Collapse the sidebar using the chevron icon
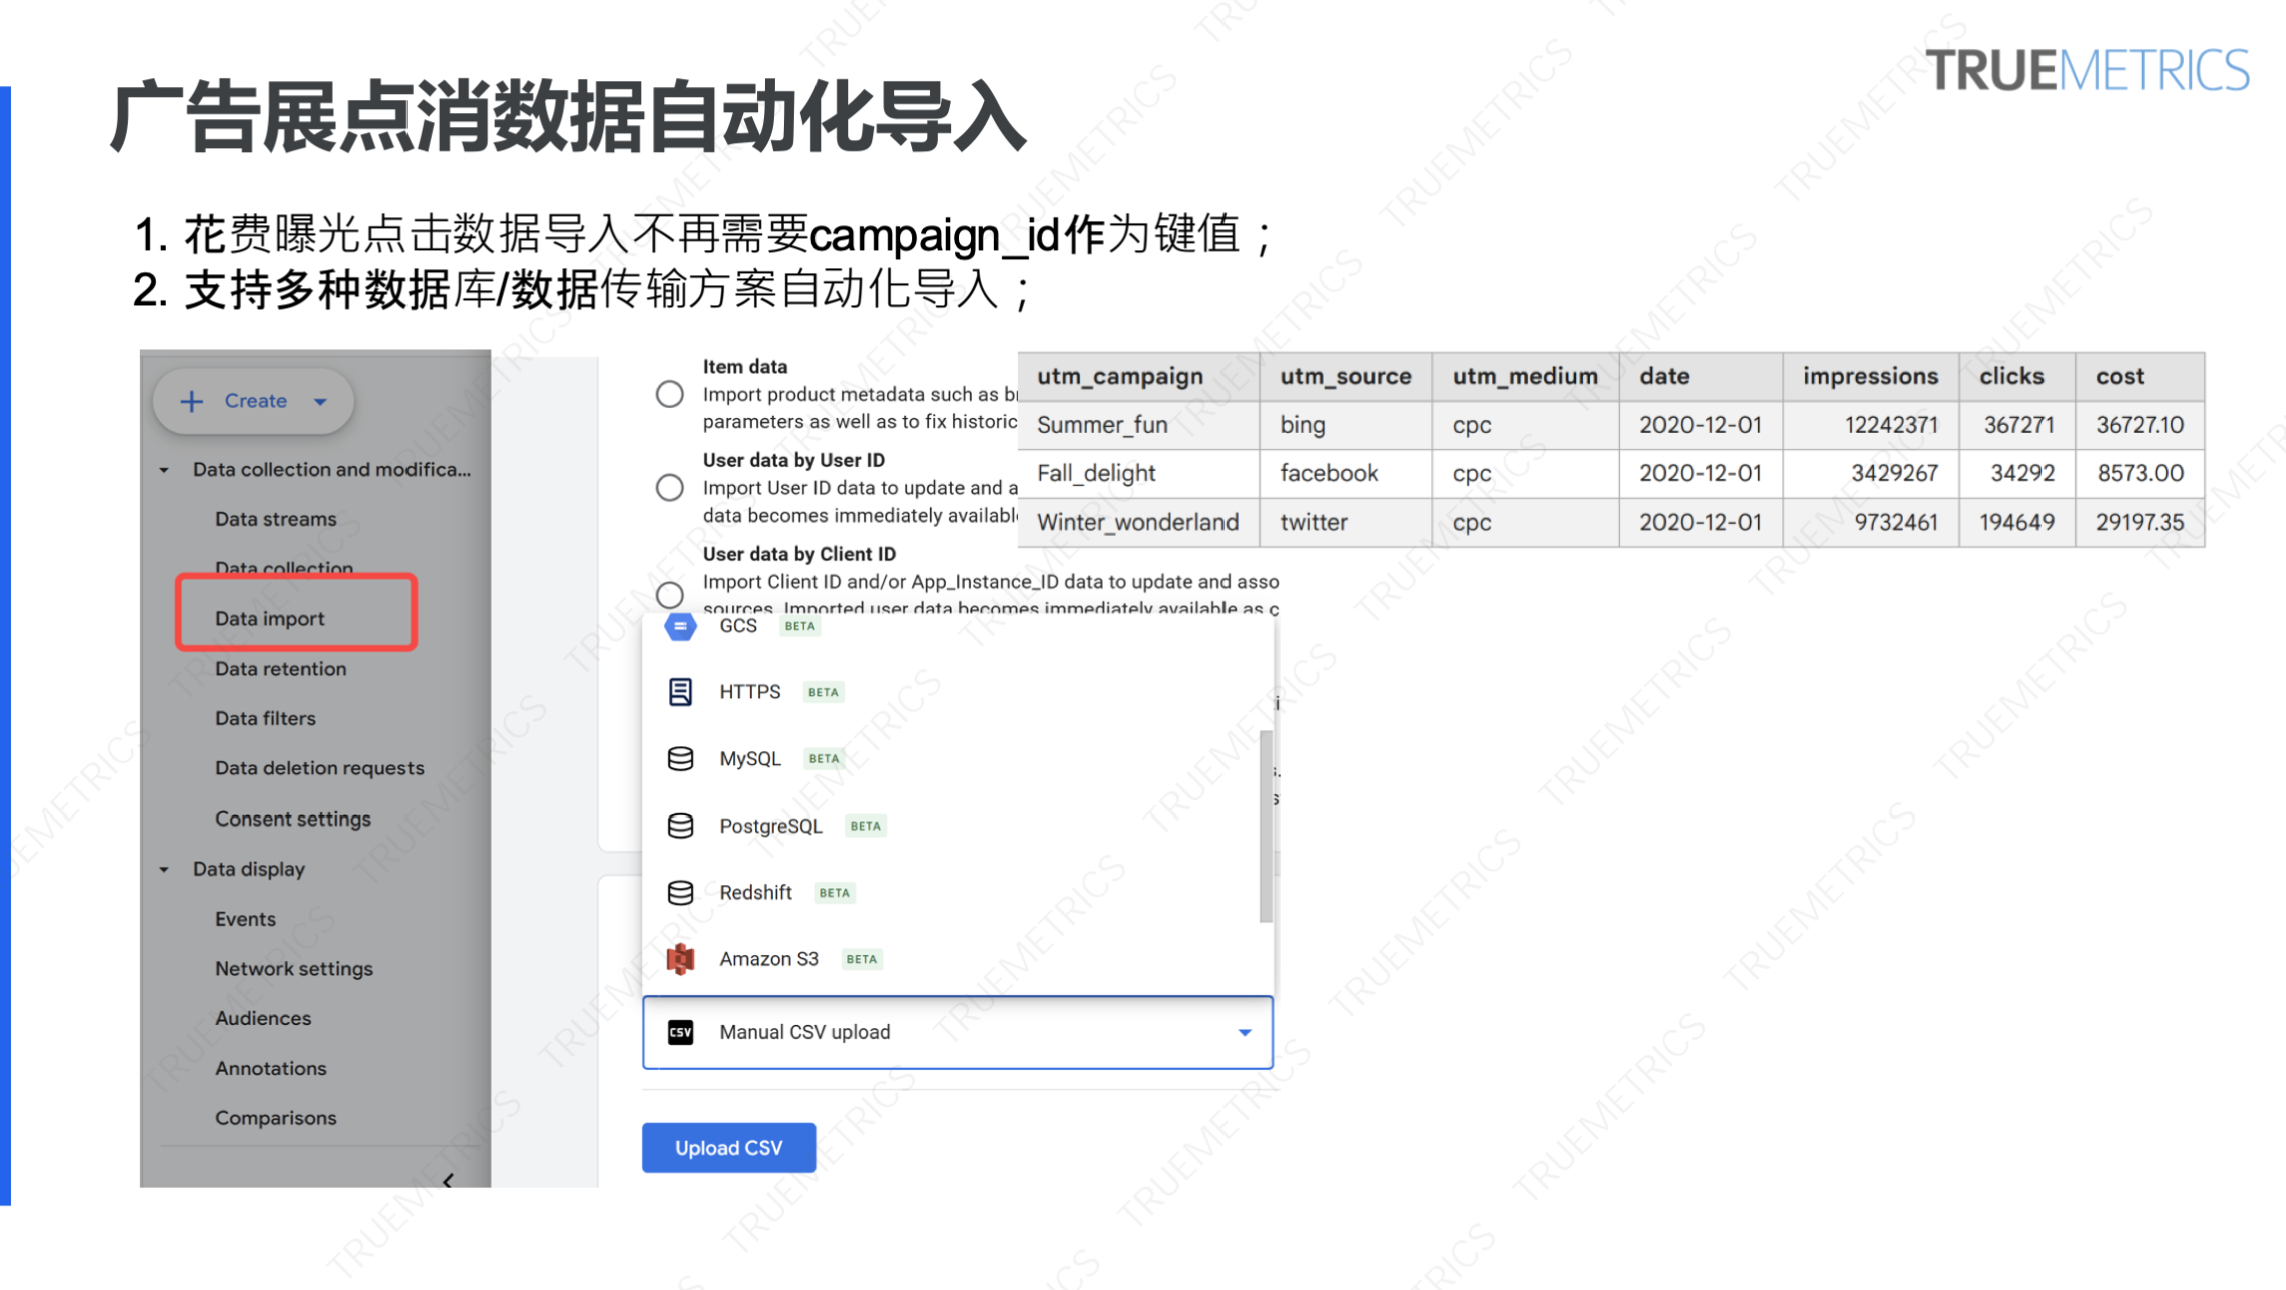The image size is (2286, 1290). 449,1180
